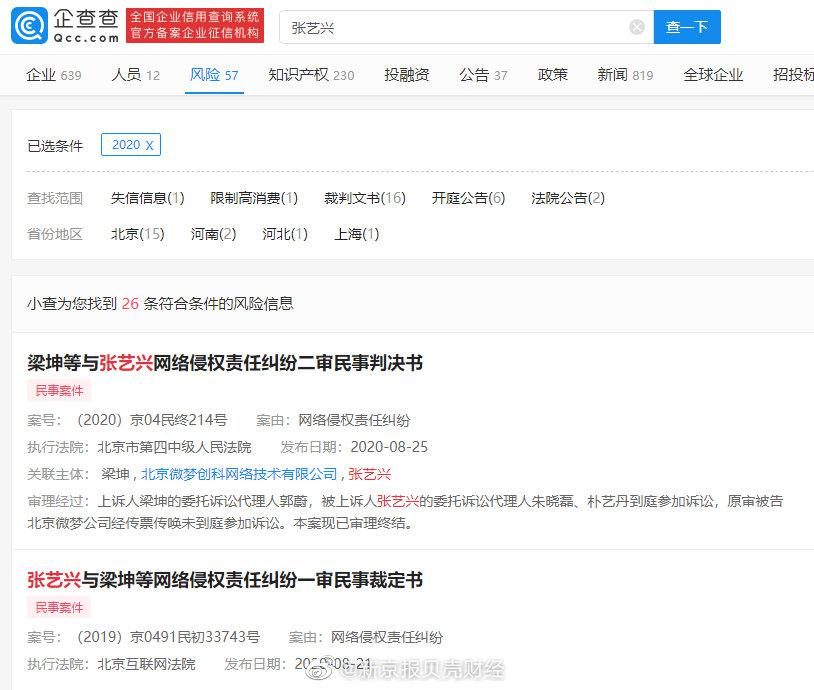Clear the search box with the X icon
The width and height of the screenshot is (814, 690).
tap(637, 26)
